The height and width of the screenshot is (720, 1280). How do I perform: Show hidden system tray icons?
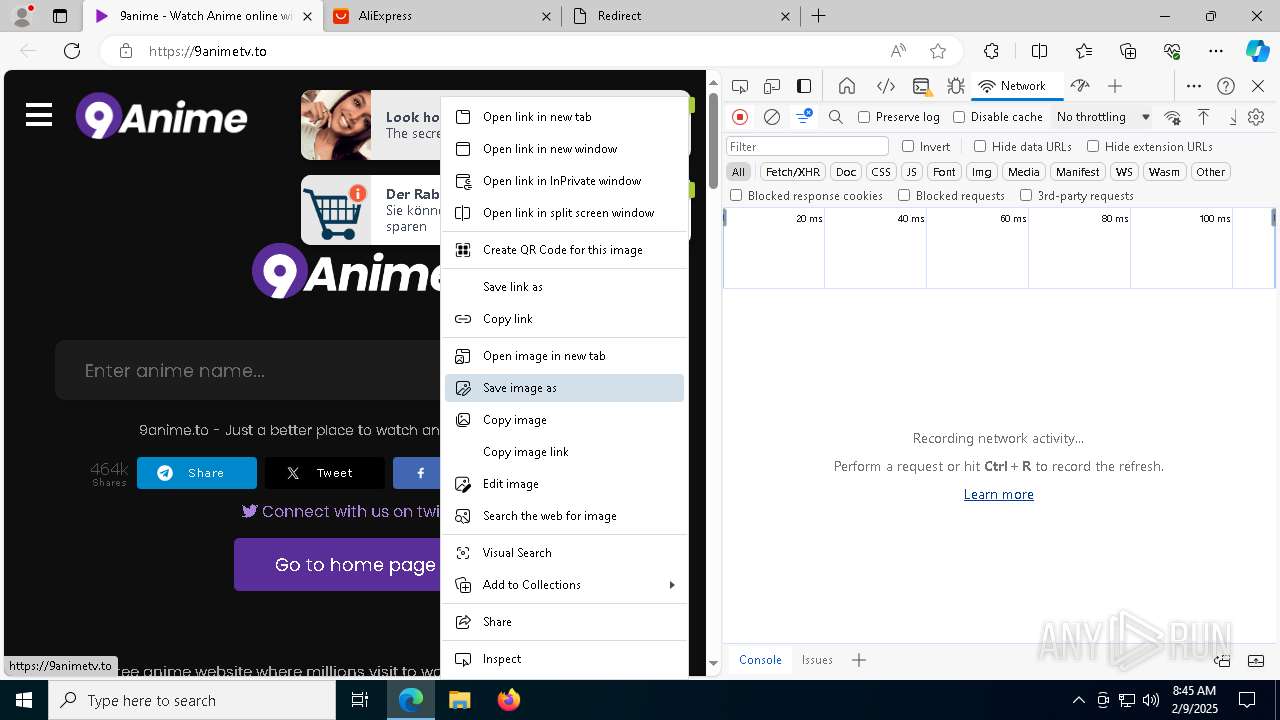1078,700
